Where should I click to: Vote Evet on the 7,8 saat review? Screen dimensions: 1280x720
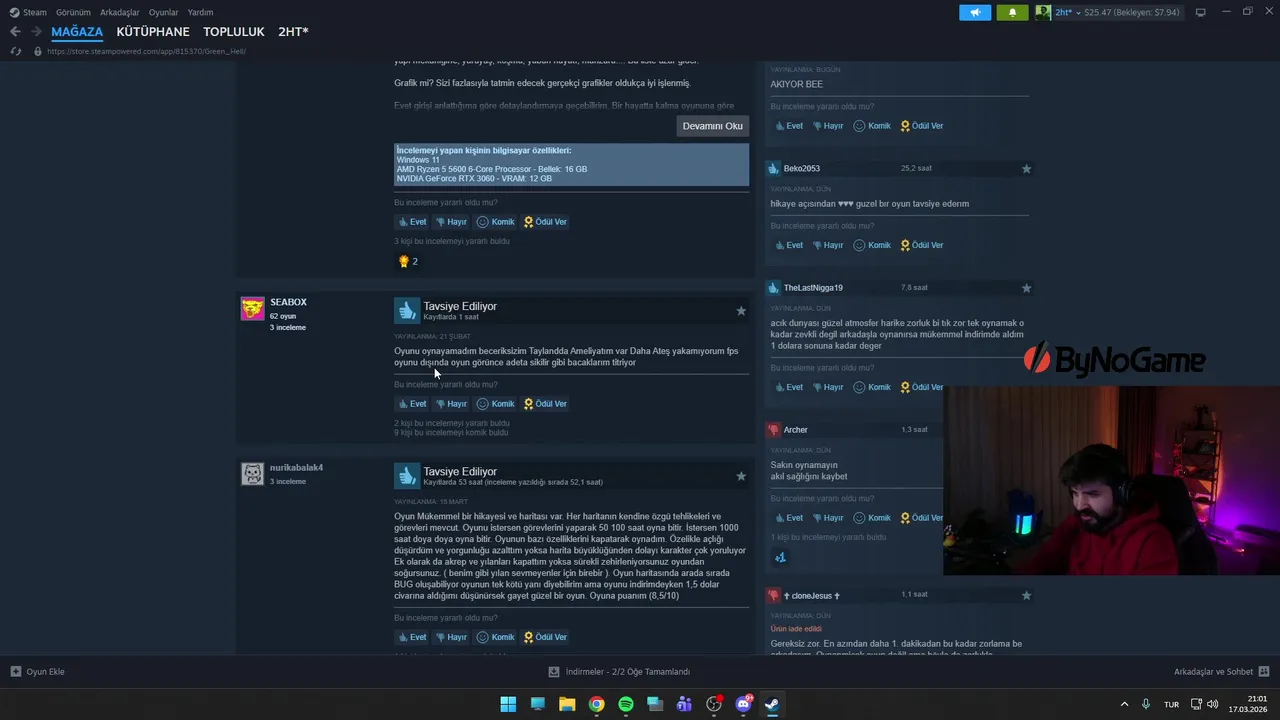click(x=789, y=387)
